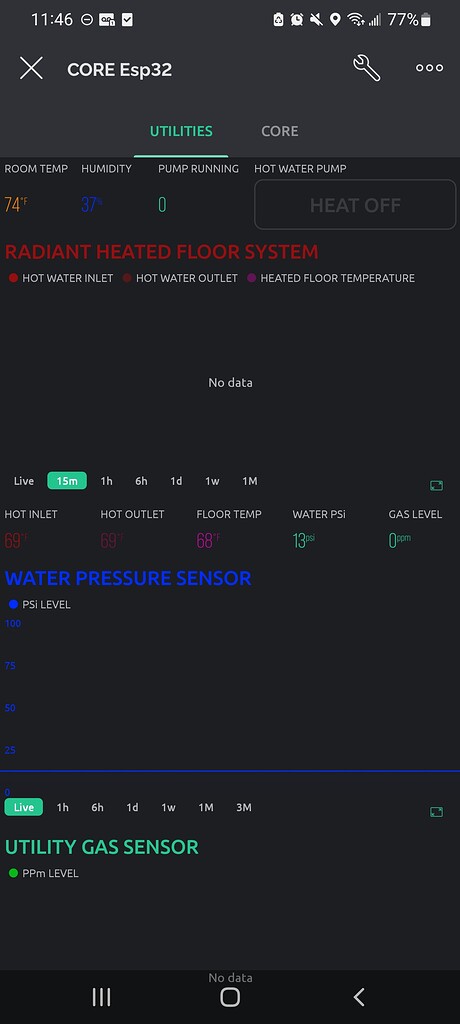The width and height of the screenshot is (460, 1024).
Task: Toggle the HOT WATER OUTLET legend series
Action: pos(180,278)
